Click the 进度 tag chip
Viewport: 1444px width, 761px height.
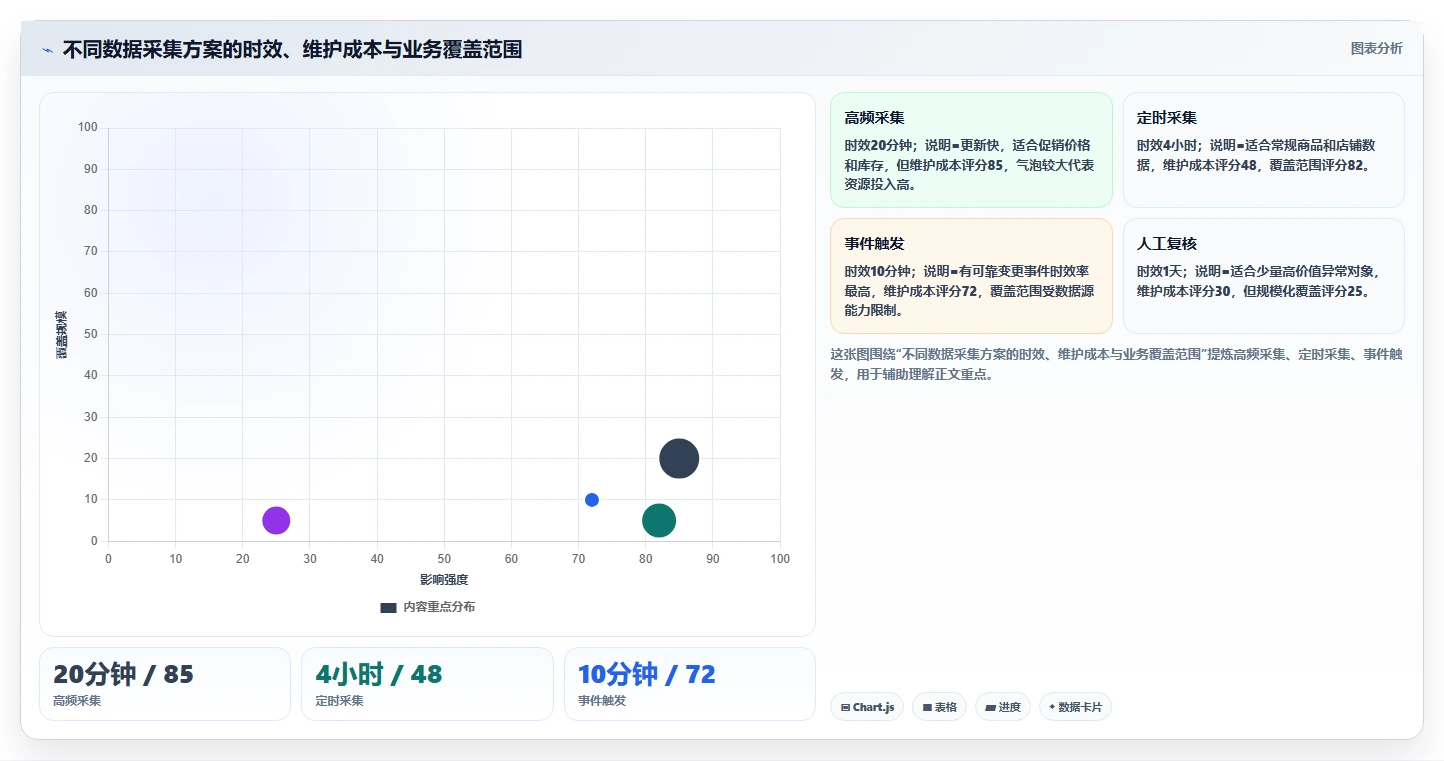click(x=1003, y=707)
